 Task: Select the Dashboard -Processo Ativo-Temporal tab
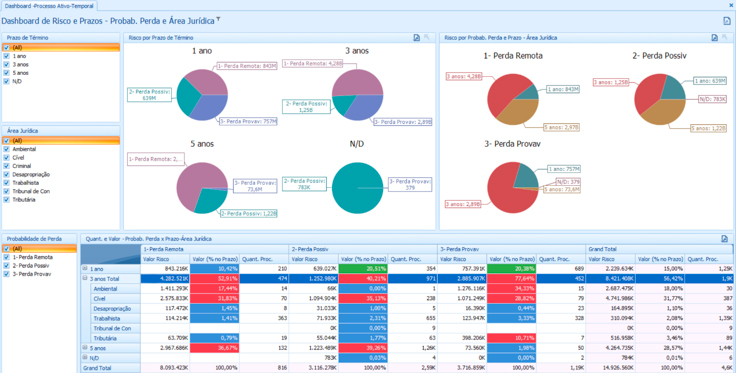[49, 6]
